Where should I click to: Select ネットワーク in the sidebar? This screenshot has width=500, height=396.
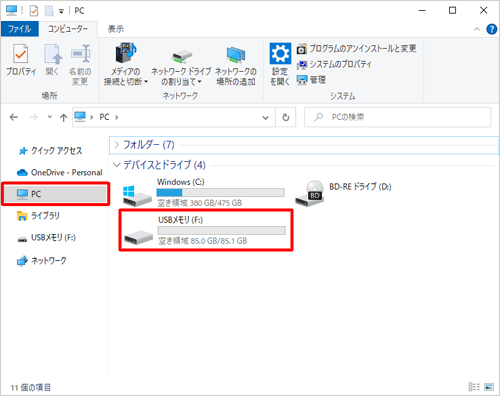click(x=42, y=260)
